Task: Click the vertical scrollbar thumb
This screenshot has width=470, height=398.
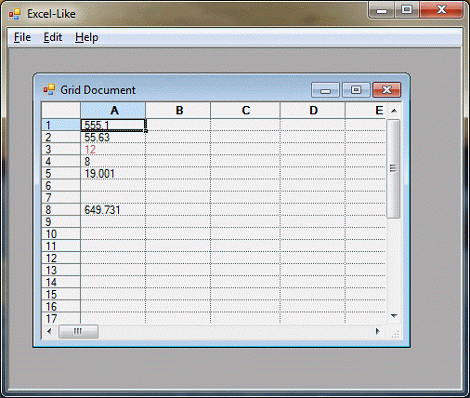Action: coord(394,169)
